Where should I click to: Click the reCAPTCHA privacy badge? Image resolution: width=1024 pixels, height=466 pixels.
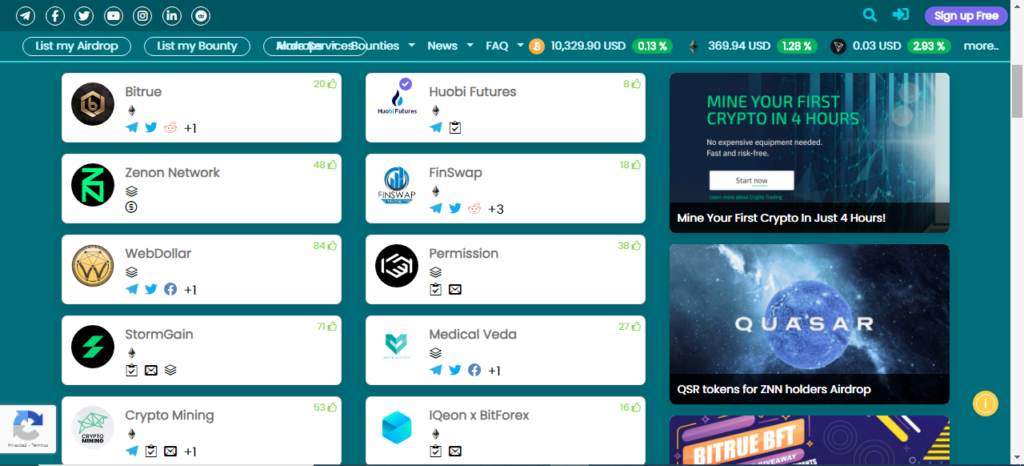click(28, 428)
